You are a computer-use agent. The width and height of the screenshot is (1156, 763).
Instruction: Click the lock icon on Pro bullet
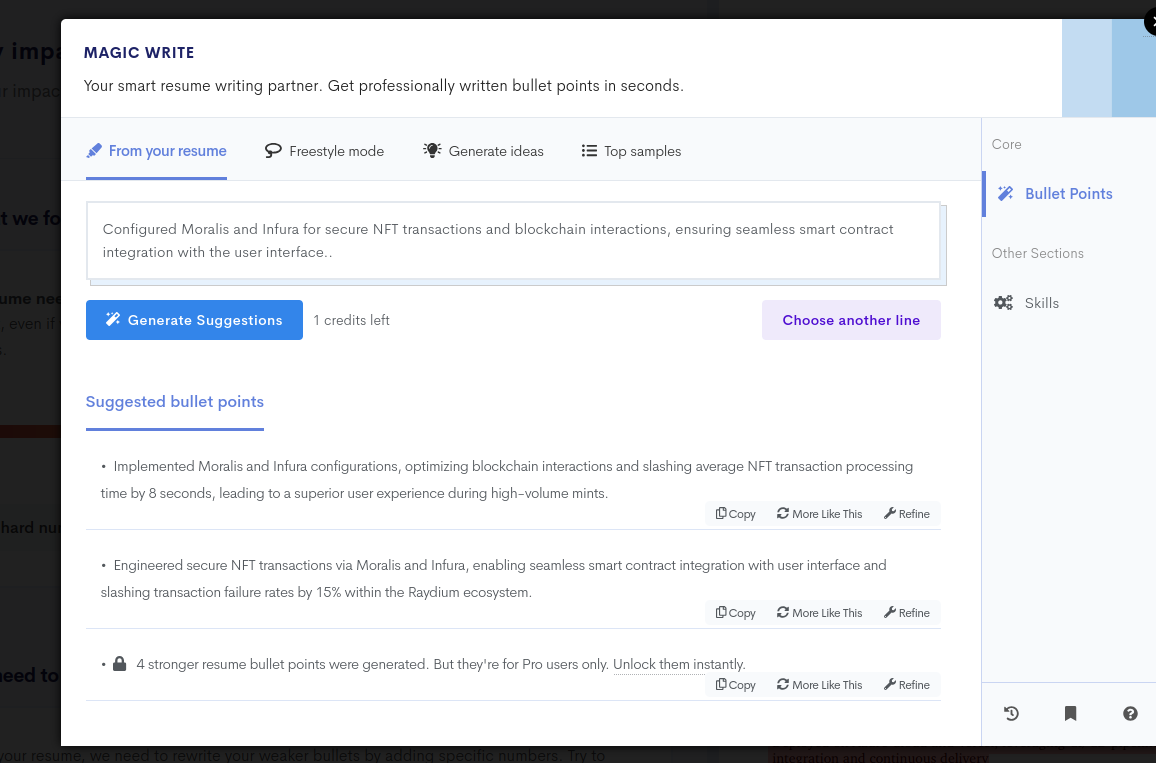pos(120,664)
